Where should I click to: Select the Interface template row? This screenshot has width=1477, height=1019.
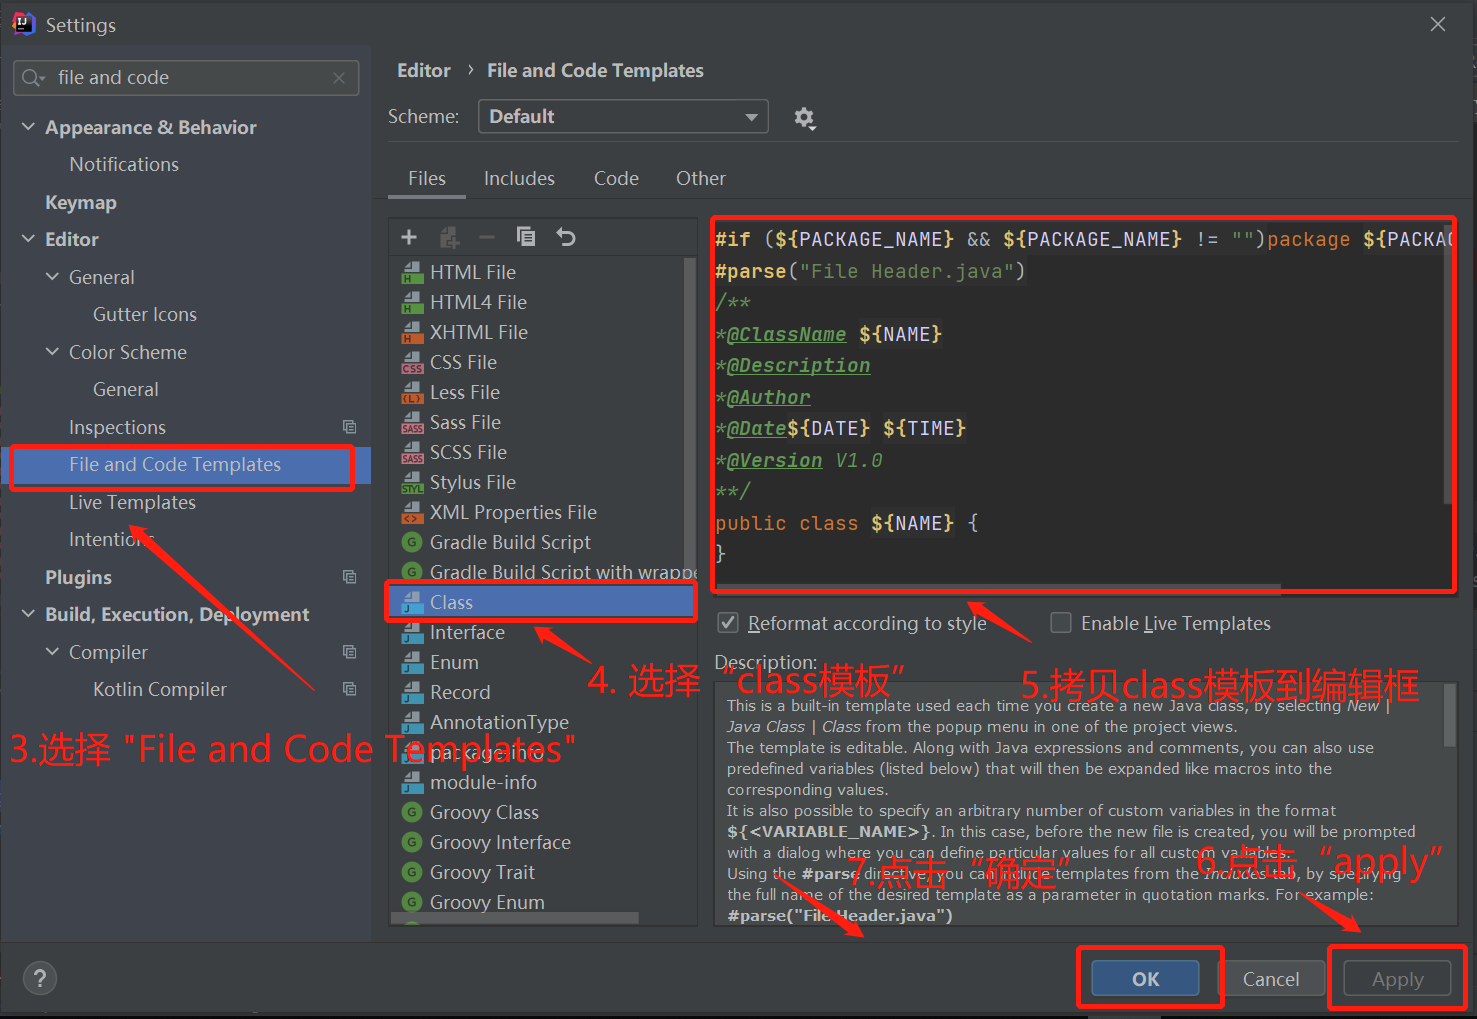click(x=542, y=632)
